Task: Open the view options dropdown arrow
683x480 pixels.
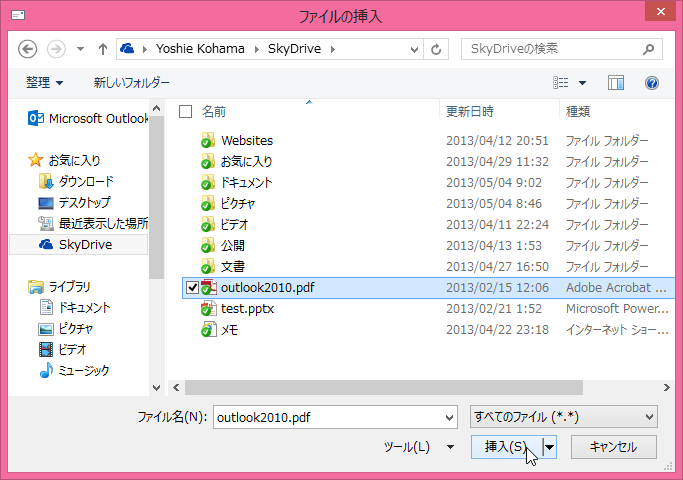Action: [x=582, y=83]
